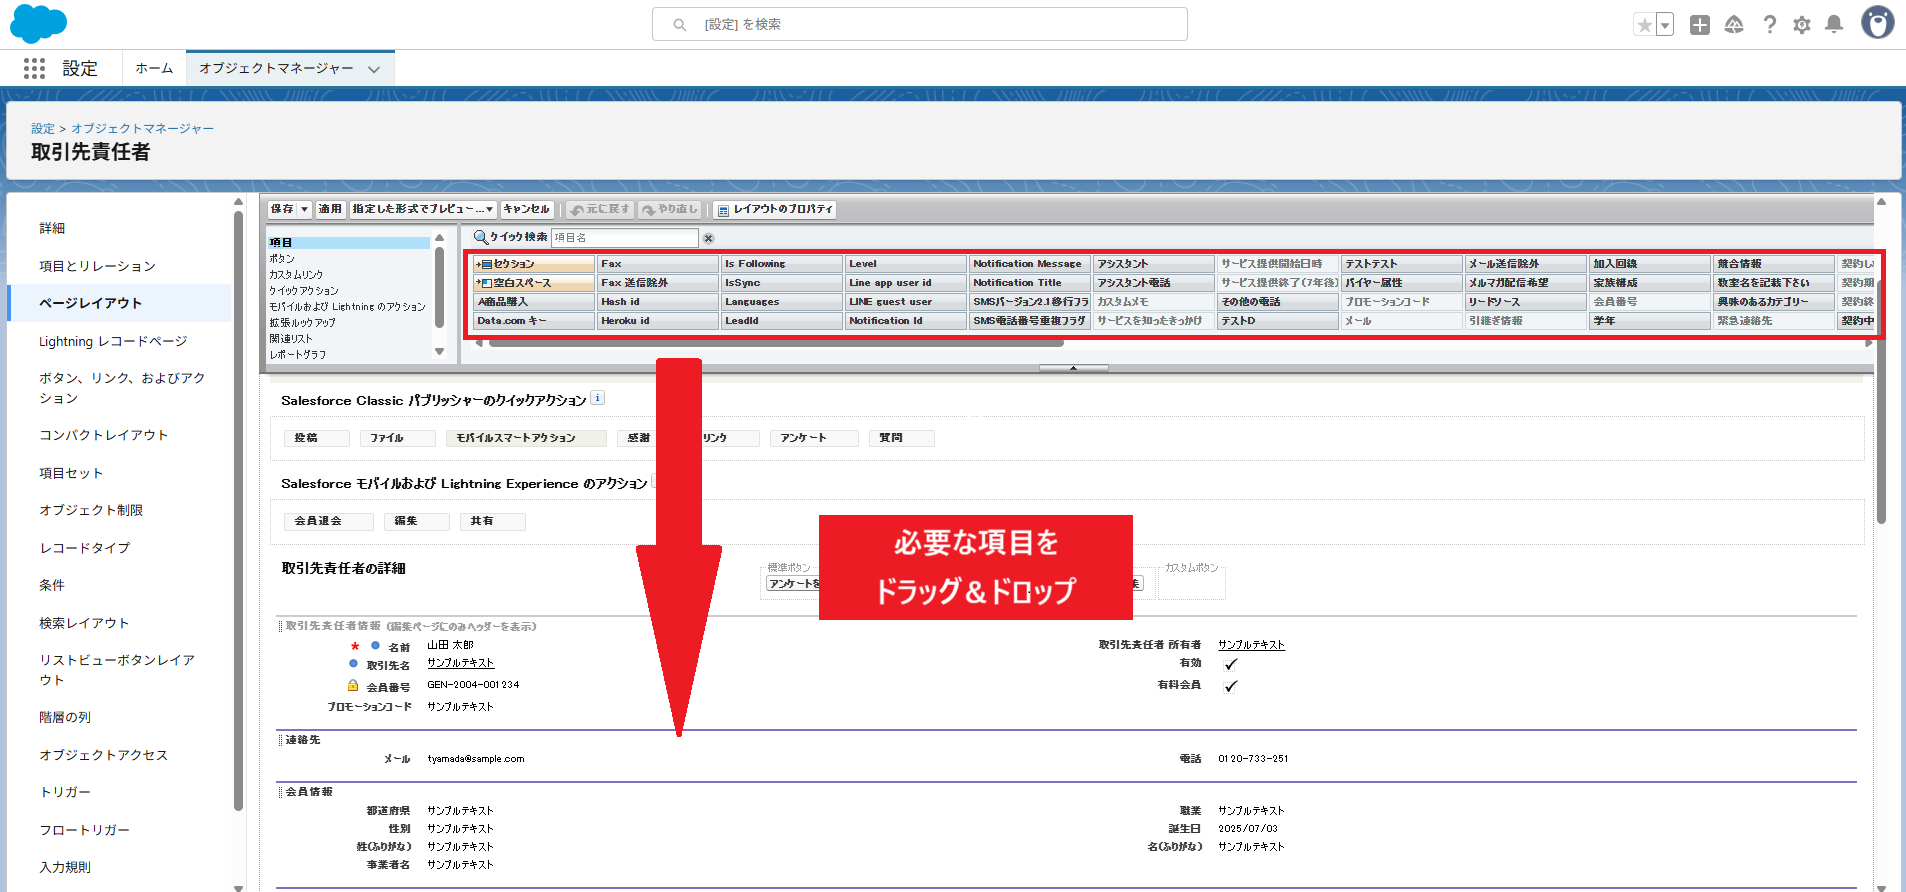Focus the クイック検索 項目名 field

click(x=624, y=238)
